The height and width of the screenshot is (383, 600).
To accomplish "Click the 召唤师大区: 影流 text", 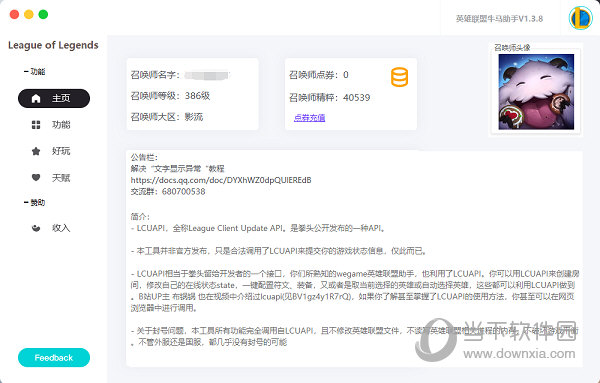I will [x=167, y=117].
